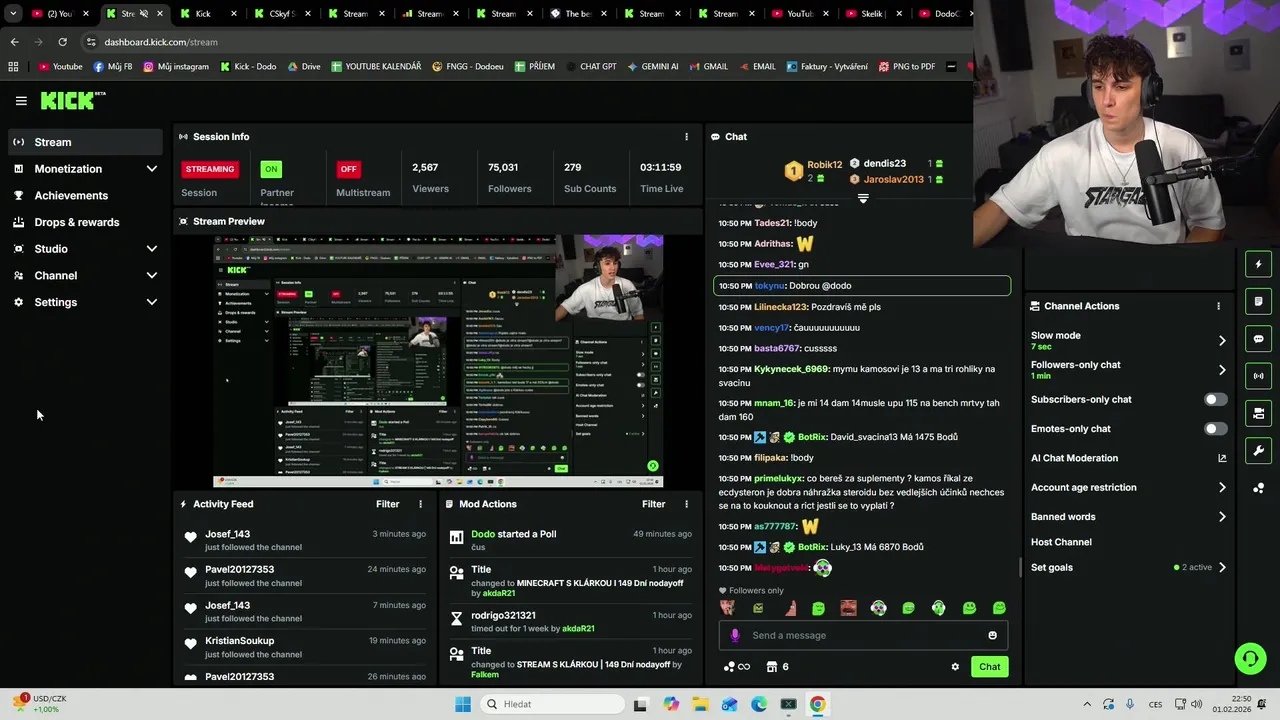
Task: Click the three-dots cluster icon in right sidebar
Action: pos(1259,488)
